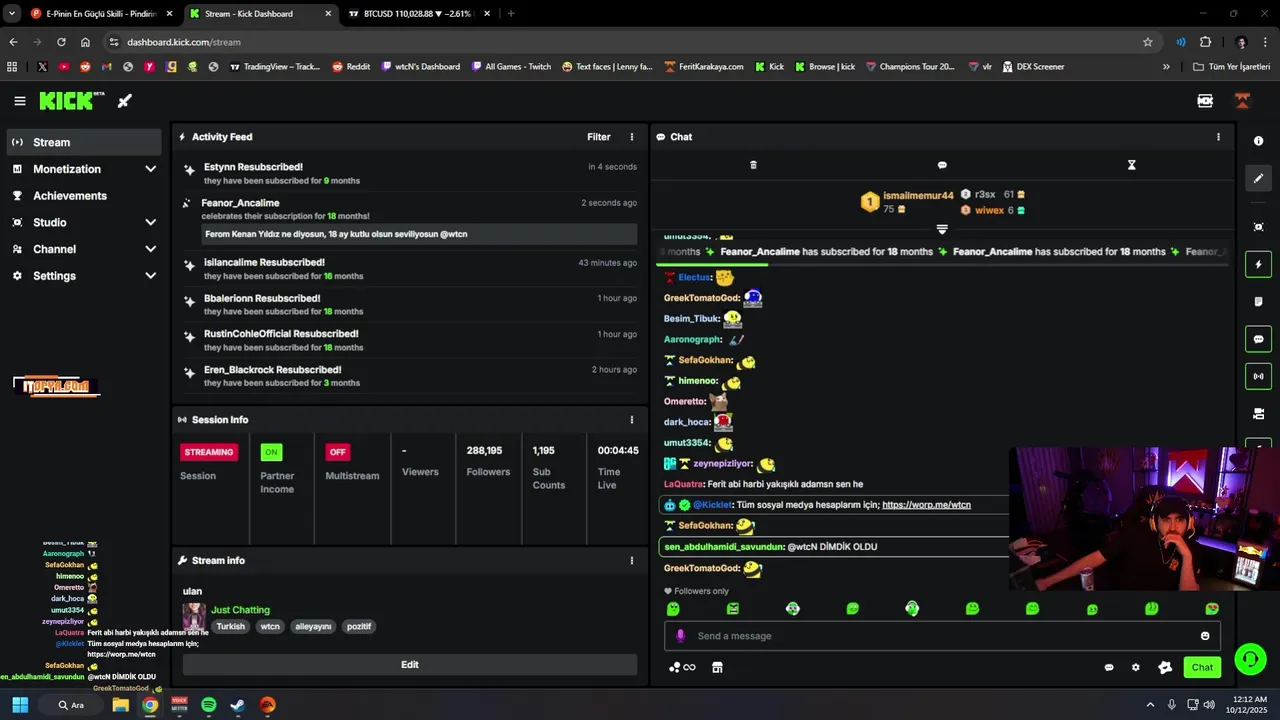
Task: Select the first green emote under Followers only
Action: [673, 609]
